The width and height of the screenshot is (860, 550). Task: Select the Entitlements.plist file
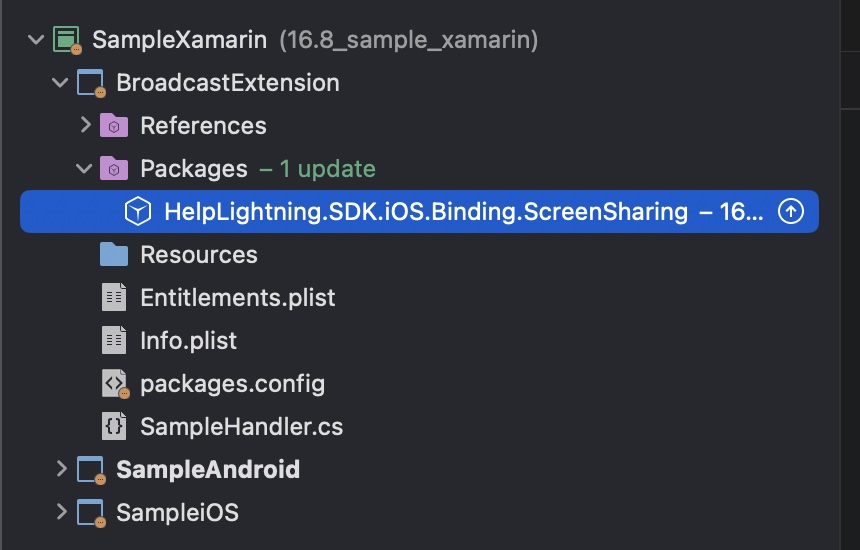[237, 298]
